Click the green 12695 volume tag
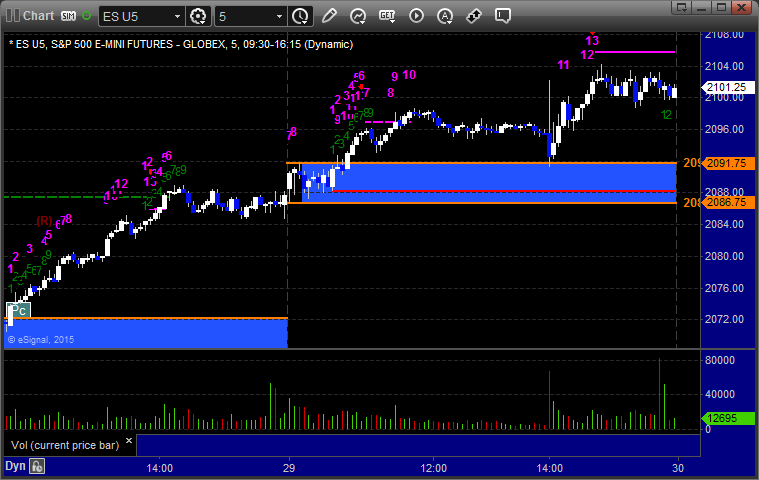 point(728,418)
